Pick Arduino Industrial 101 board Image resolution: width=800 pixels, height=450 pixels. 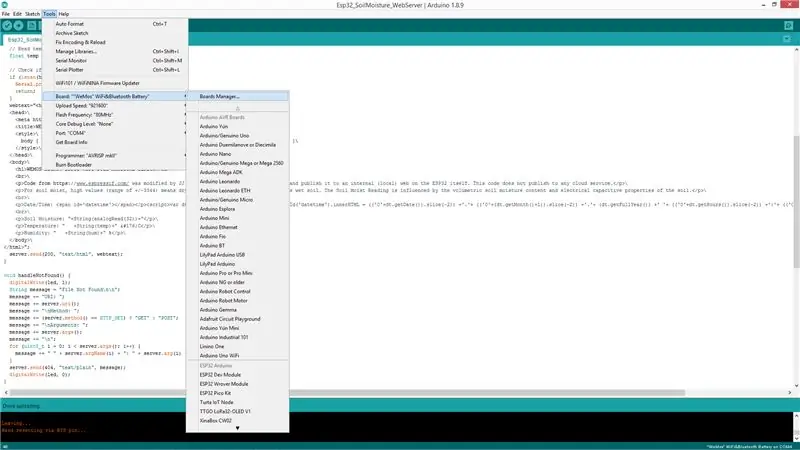tap(237, 338)
